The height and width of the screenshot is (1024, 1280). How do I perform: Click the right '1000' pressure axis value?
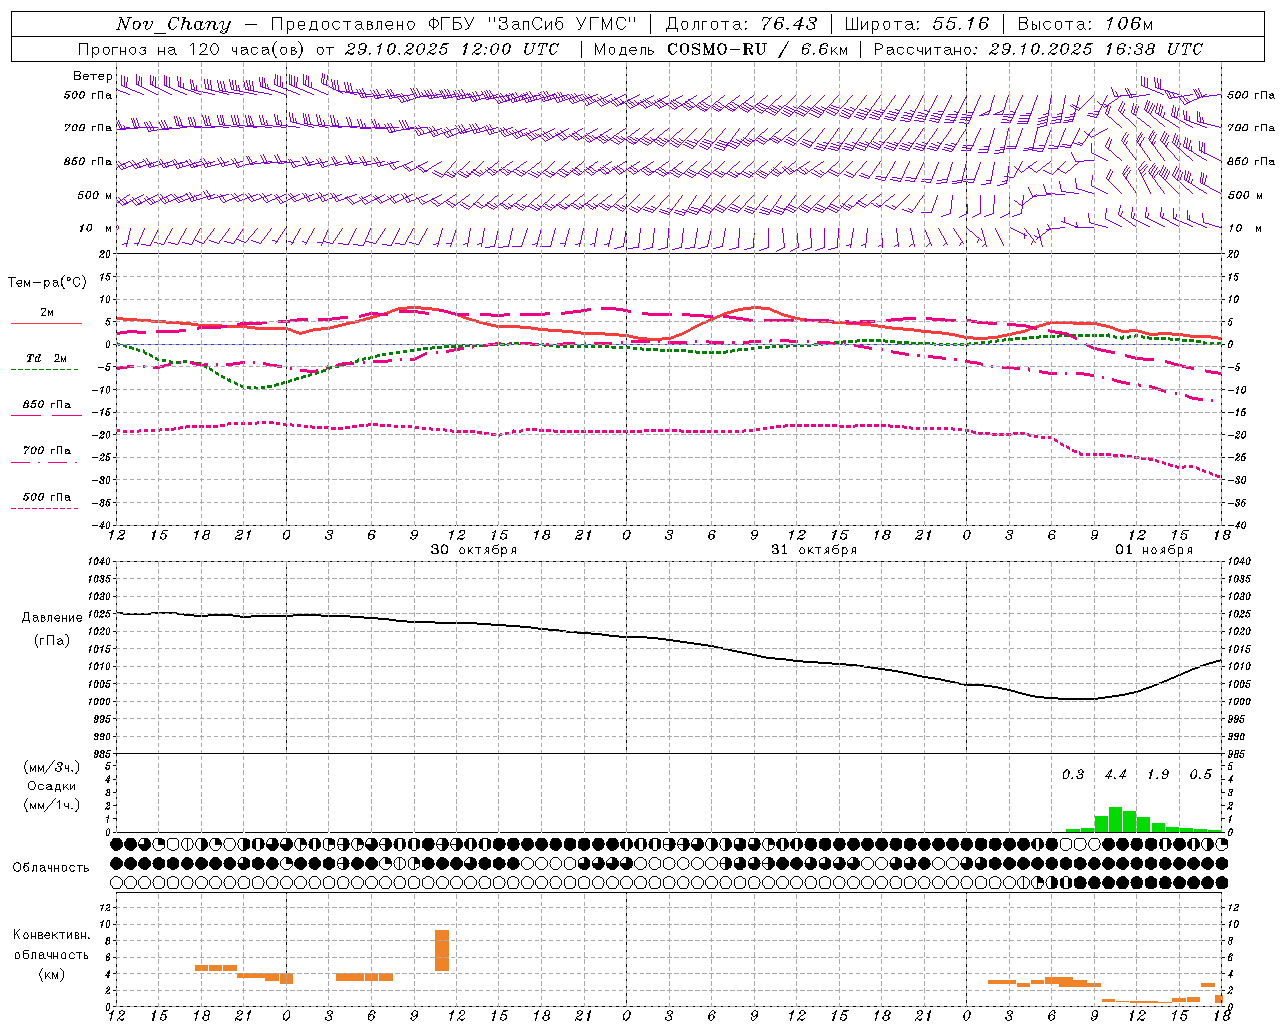1239,702
